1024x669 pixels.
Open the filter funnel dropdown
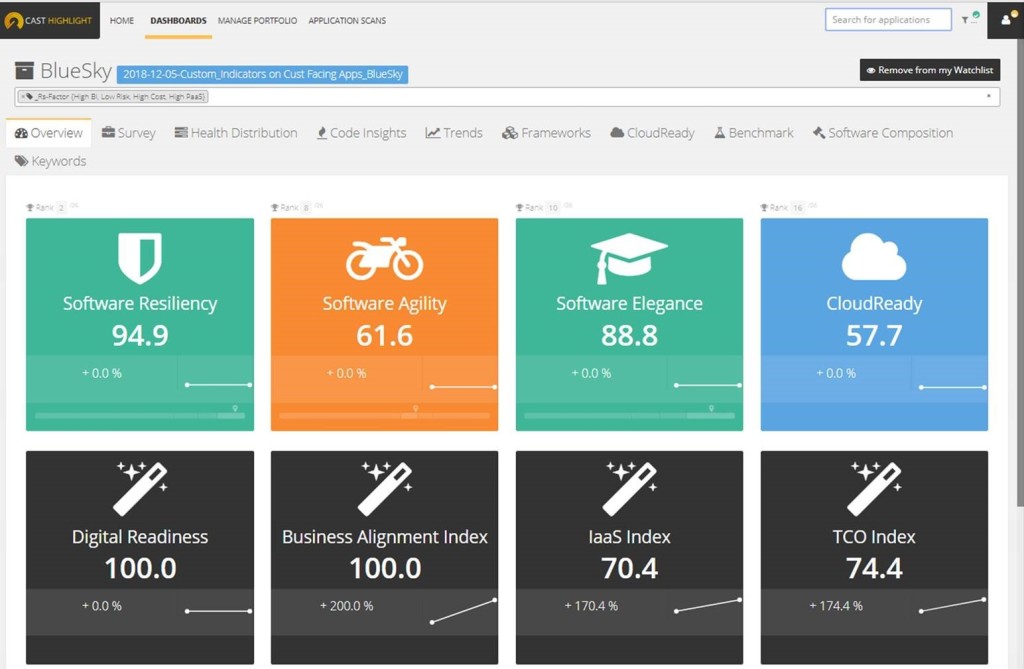tap(969, 20)
